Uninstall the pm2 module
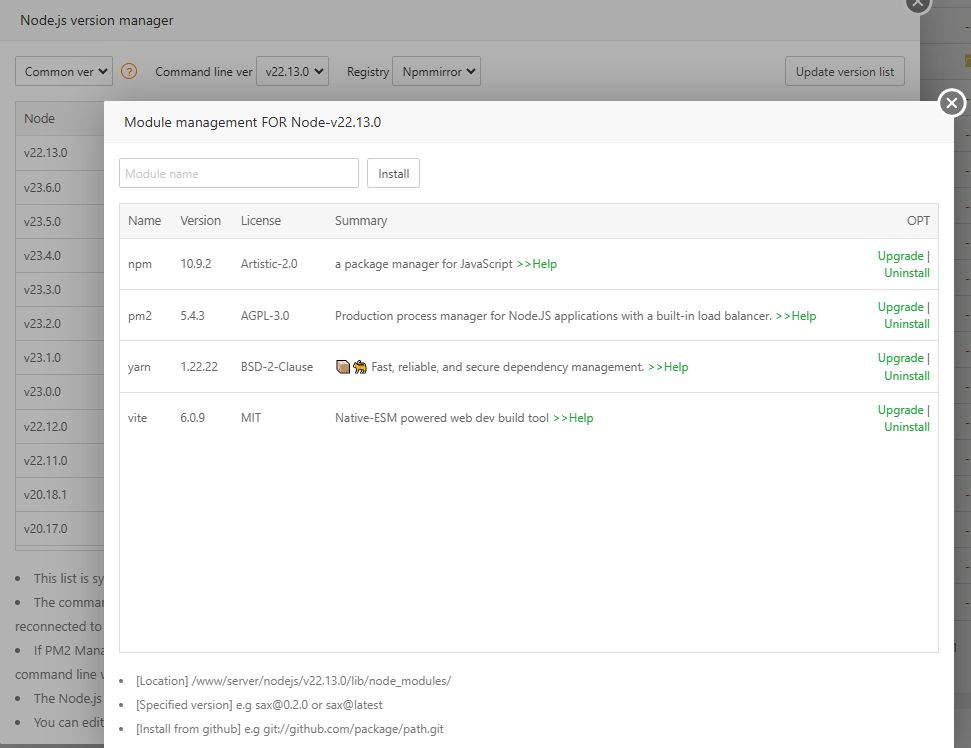The height and width of the screenshot is (748, 971). [906, 324]
